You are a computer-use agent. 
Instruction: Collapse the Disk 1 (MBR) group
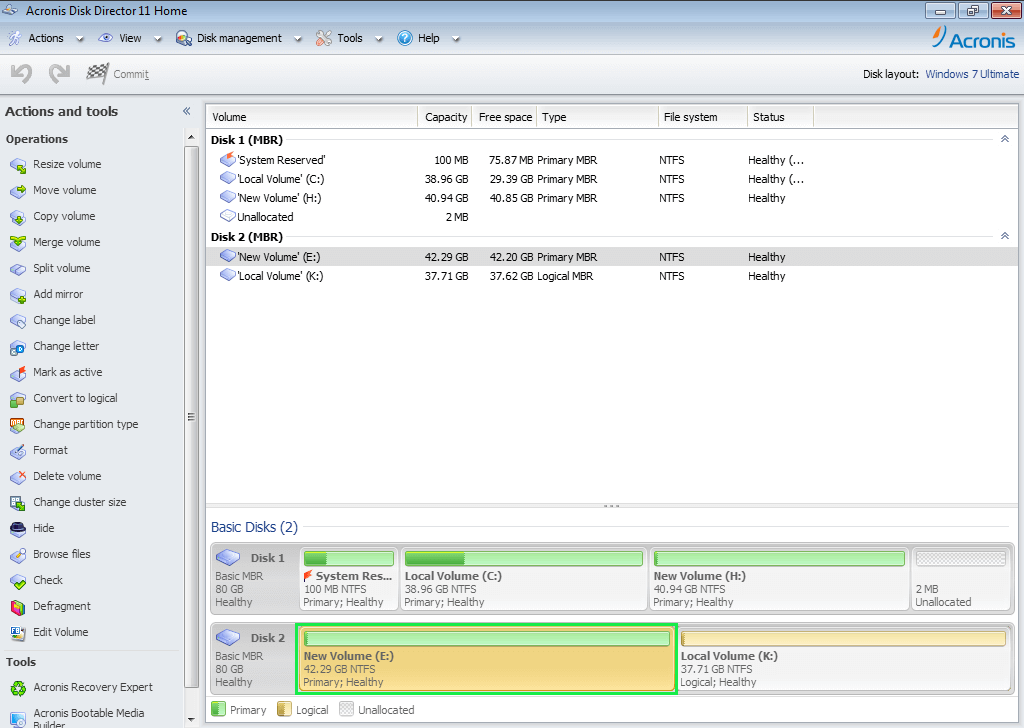(x=1005, y=139)
